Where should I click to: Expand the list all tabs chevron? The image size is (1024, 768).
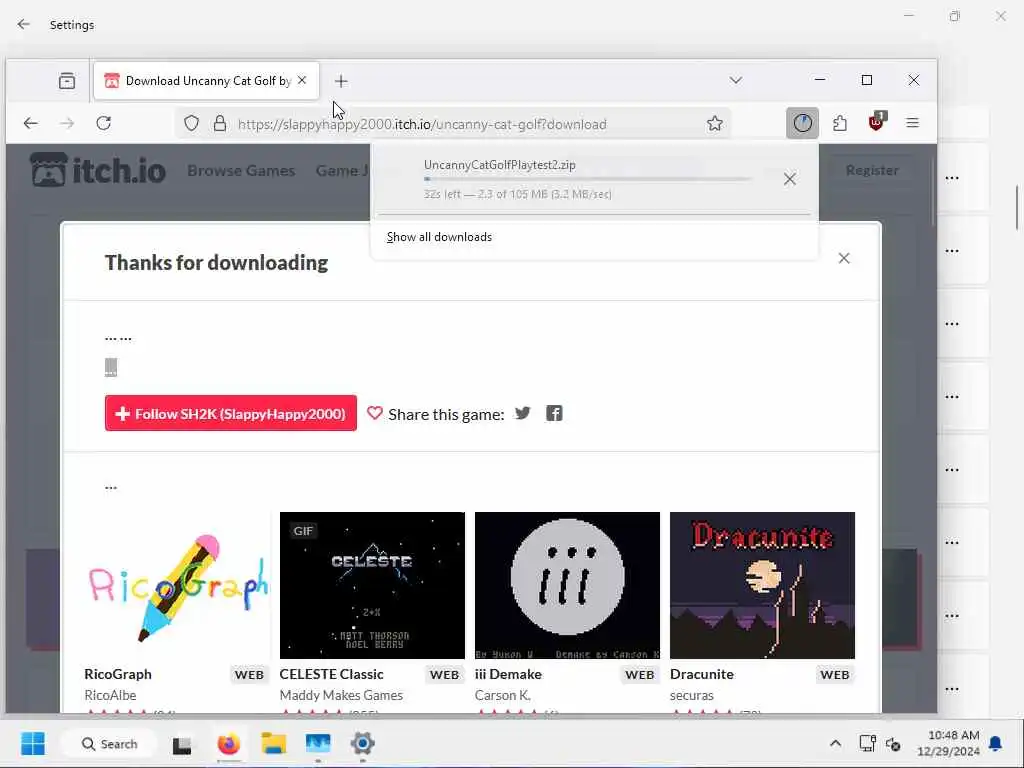[x=736, y=80]
